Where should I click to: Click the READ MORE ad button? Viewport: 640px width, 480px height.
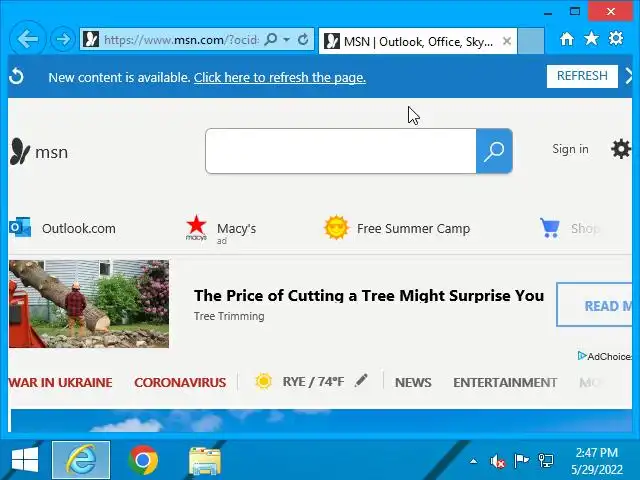point(594,305)
